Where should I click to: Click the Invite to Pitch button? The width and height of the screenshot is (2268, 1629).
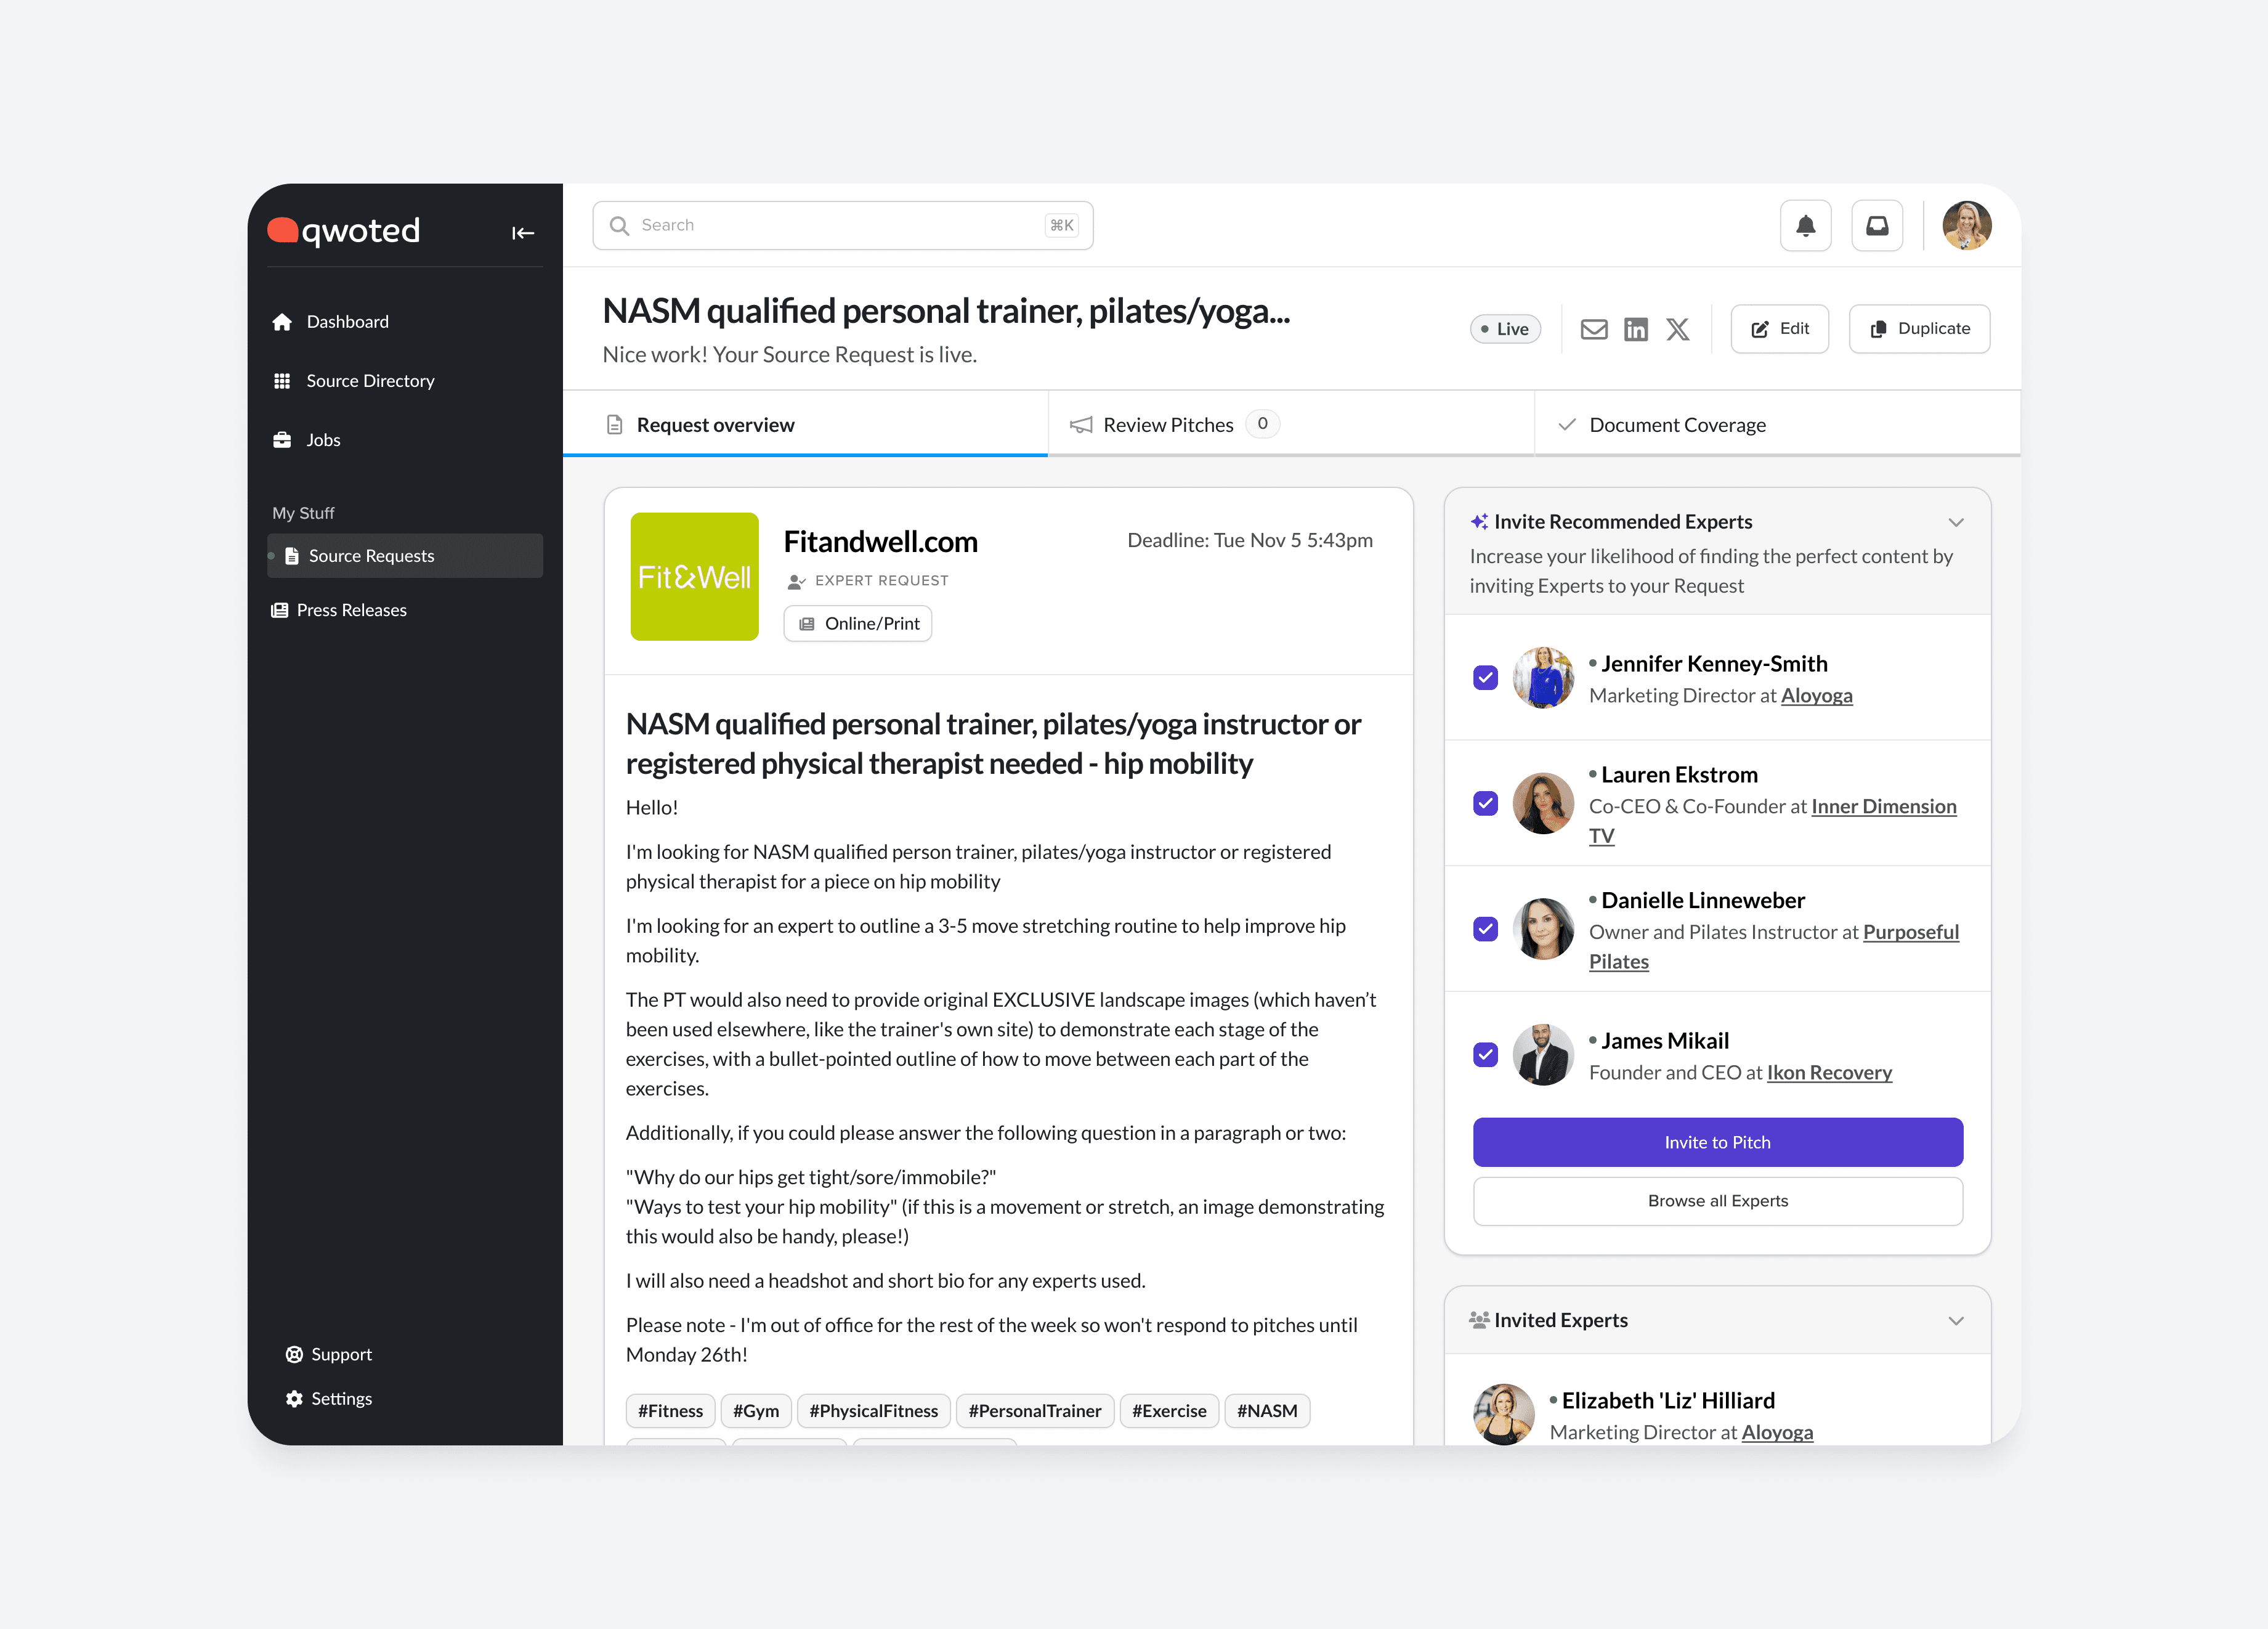tap(1717, 1142)
